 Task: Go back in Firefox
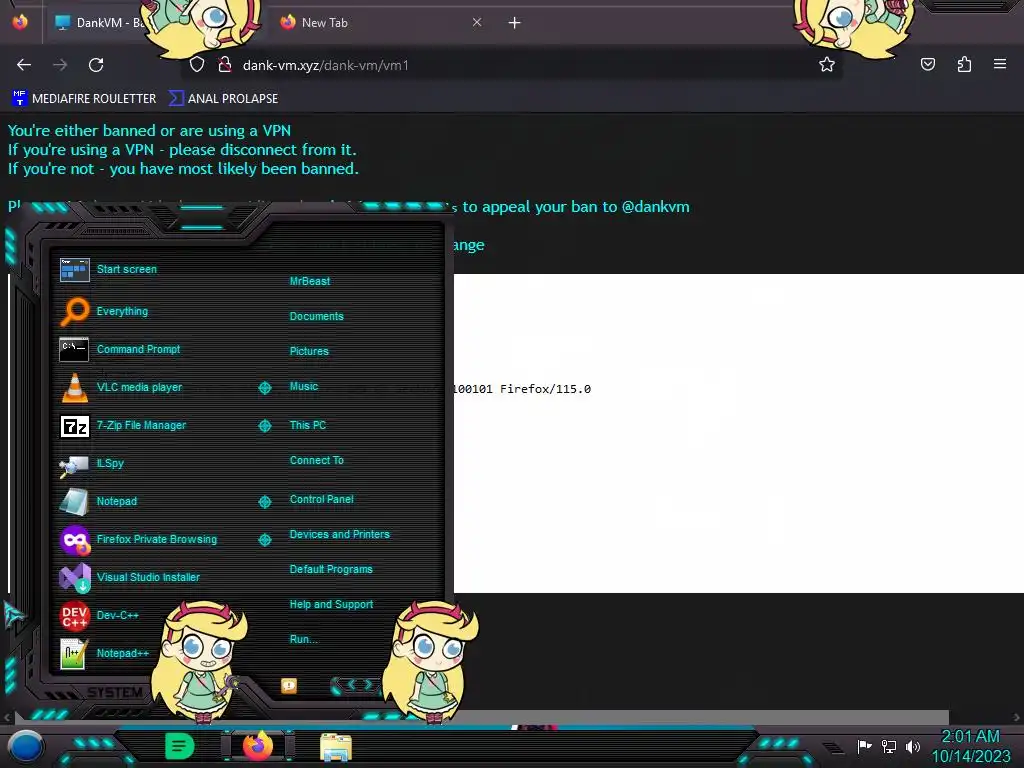[x=24, y=65]
